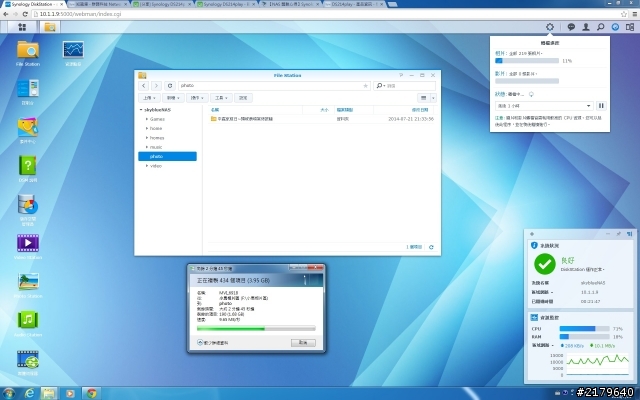Open the delay duration dropdown in indexing popup
640x400 pixels.
[544, 106]
